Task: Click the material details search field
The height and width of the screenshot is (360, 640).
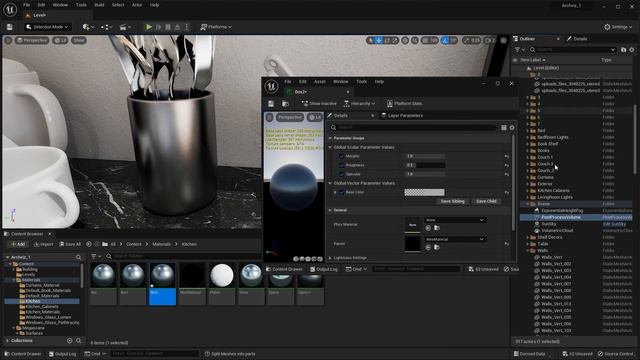Action: coord(414,127)
